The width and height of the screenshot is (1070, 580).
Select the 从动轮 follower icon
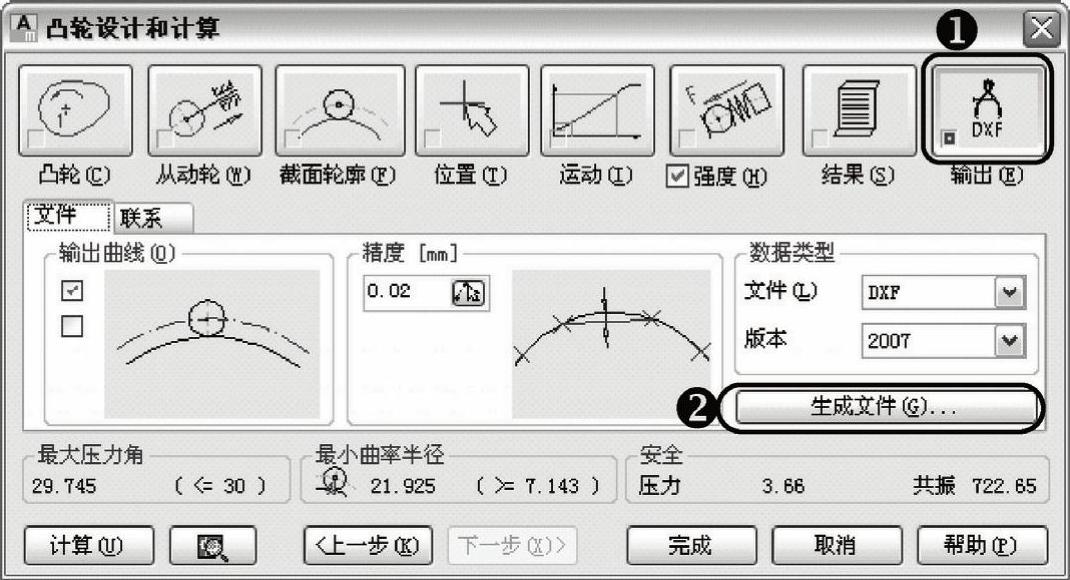(204, 108)
